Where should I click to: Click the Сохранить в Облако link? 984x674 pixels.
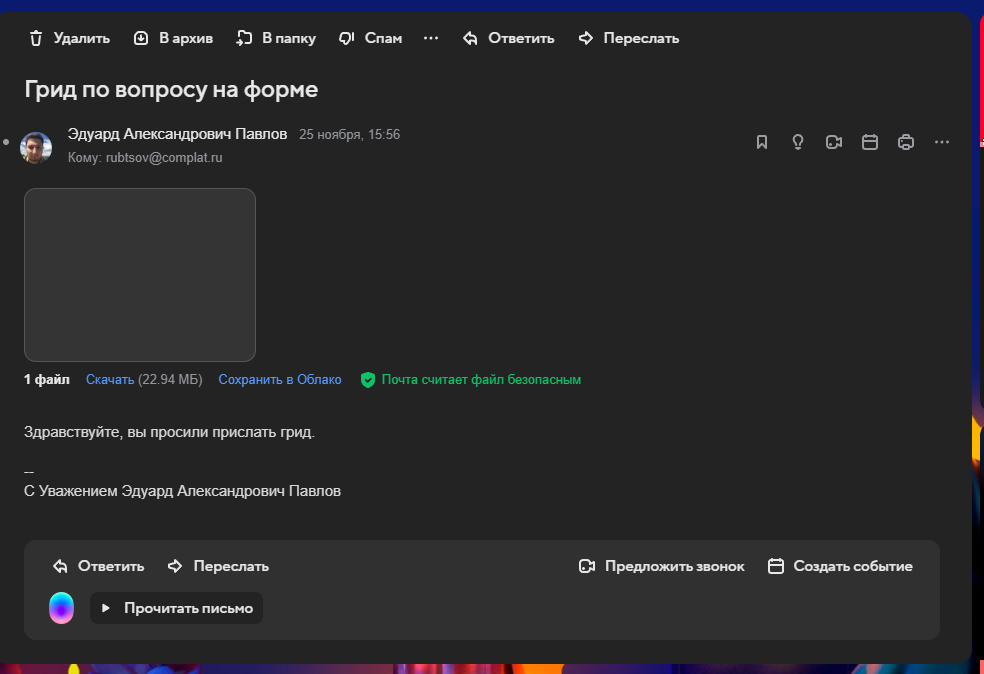pyautogui.click(x=280, y=380)
